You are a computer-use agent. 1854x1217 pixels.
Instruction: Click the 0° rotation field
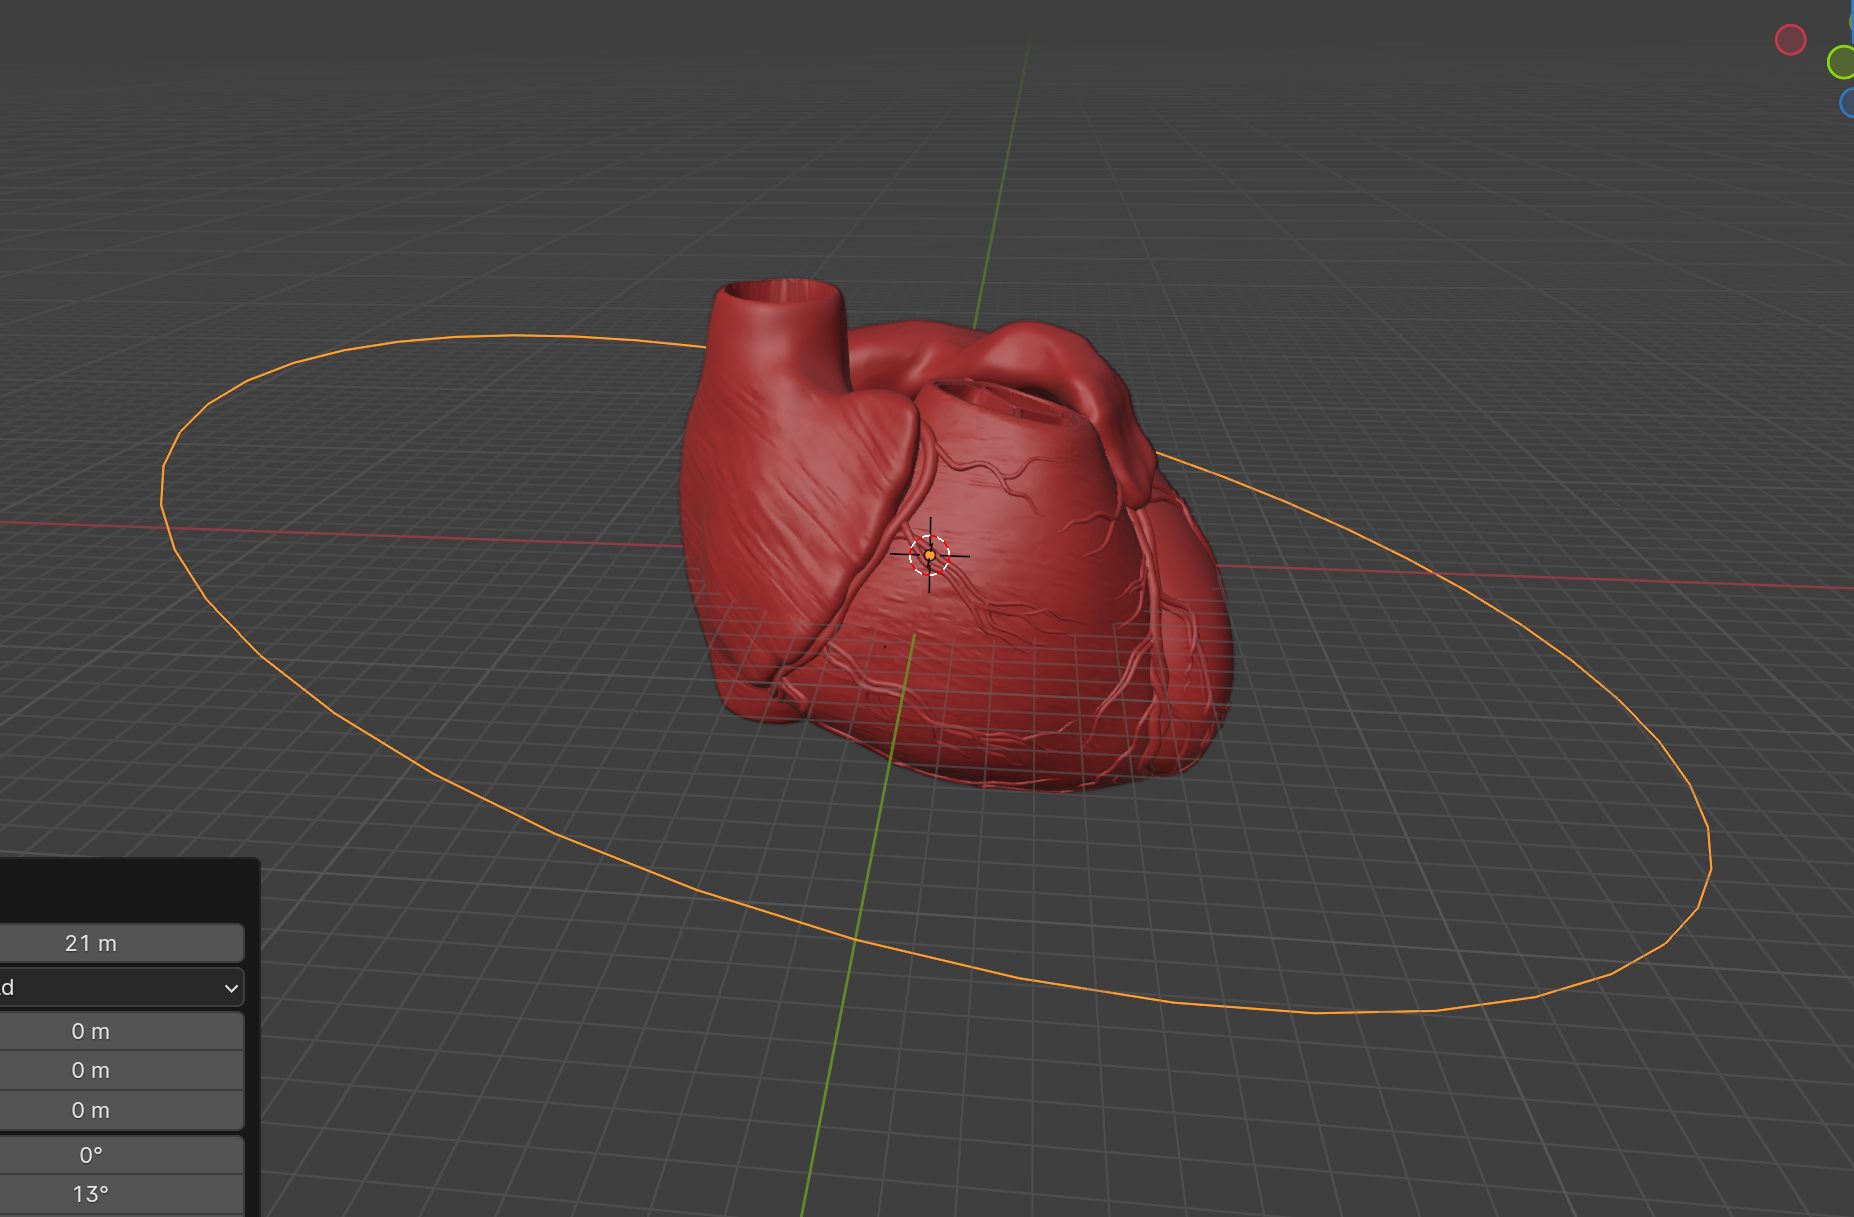pyautogui.click(x=121, y=1155)
